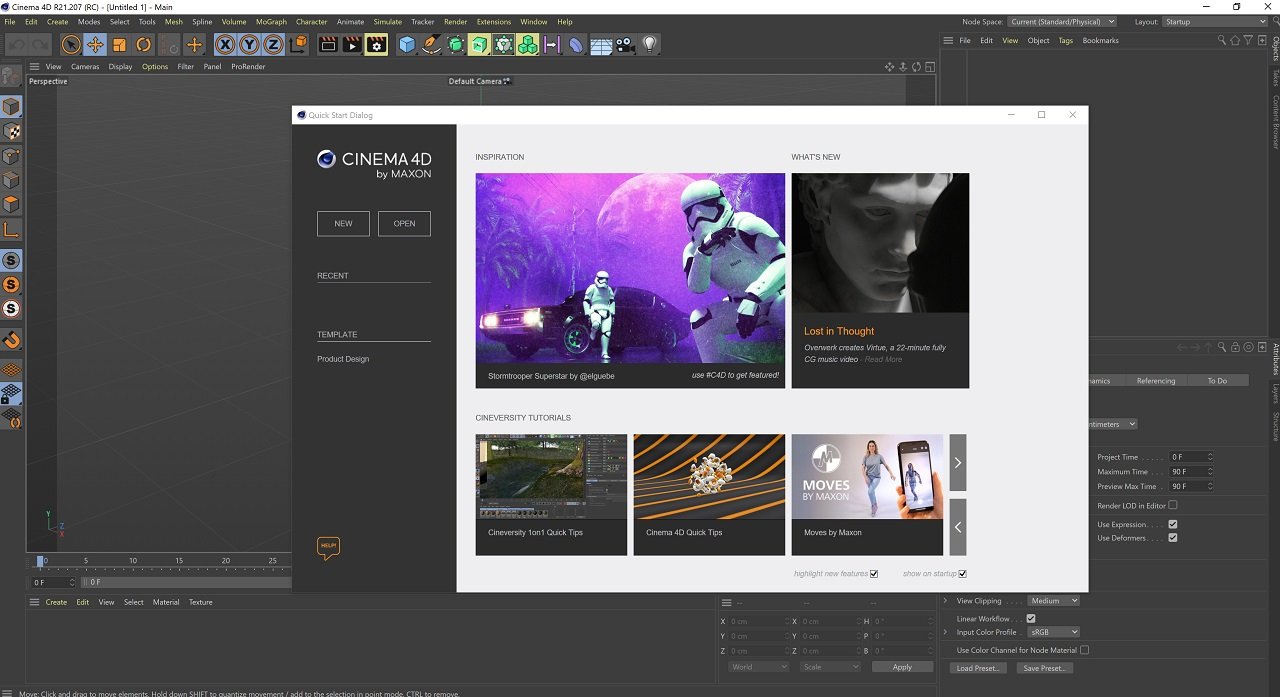Add a Camera object from toolbar
Viewport: 1280px width, 697px height.
click(x=626, y=44)
